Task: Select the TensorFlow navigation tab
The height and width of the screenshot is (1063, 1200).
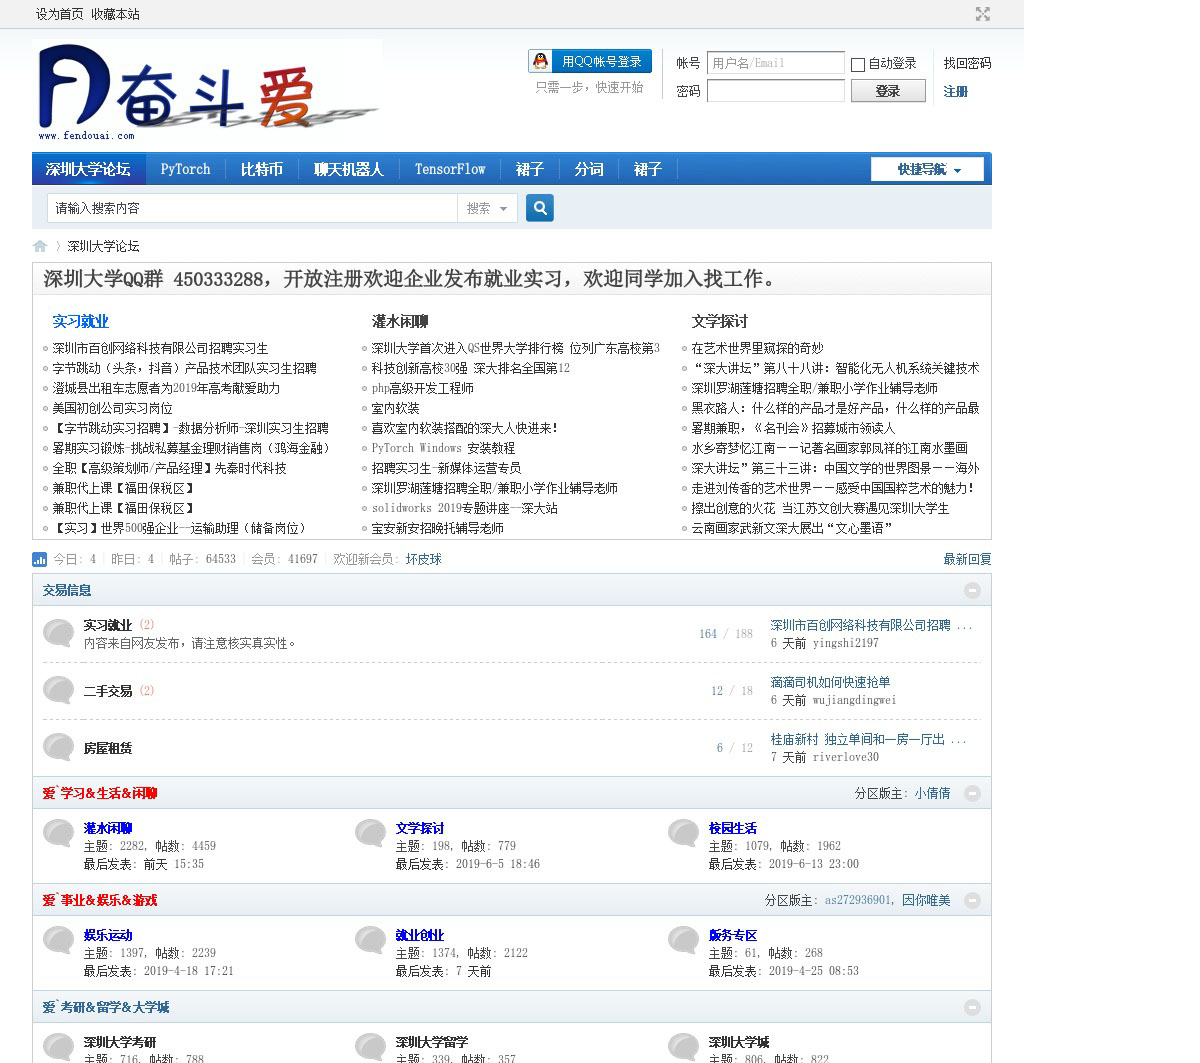Action: [450, 170]
